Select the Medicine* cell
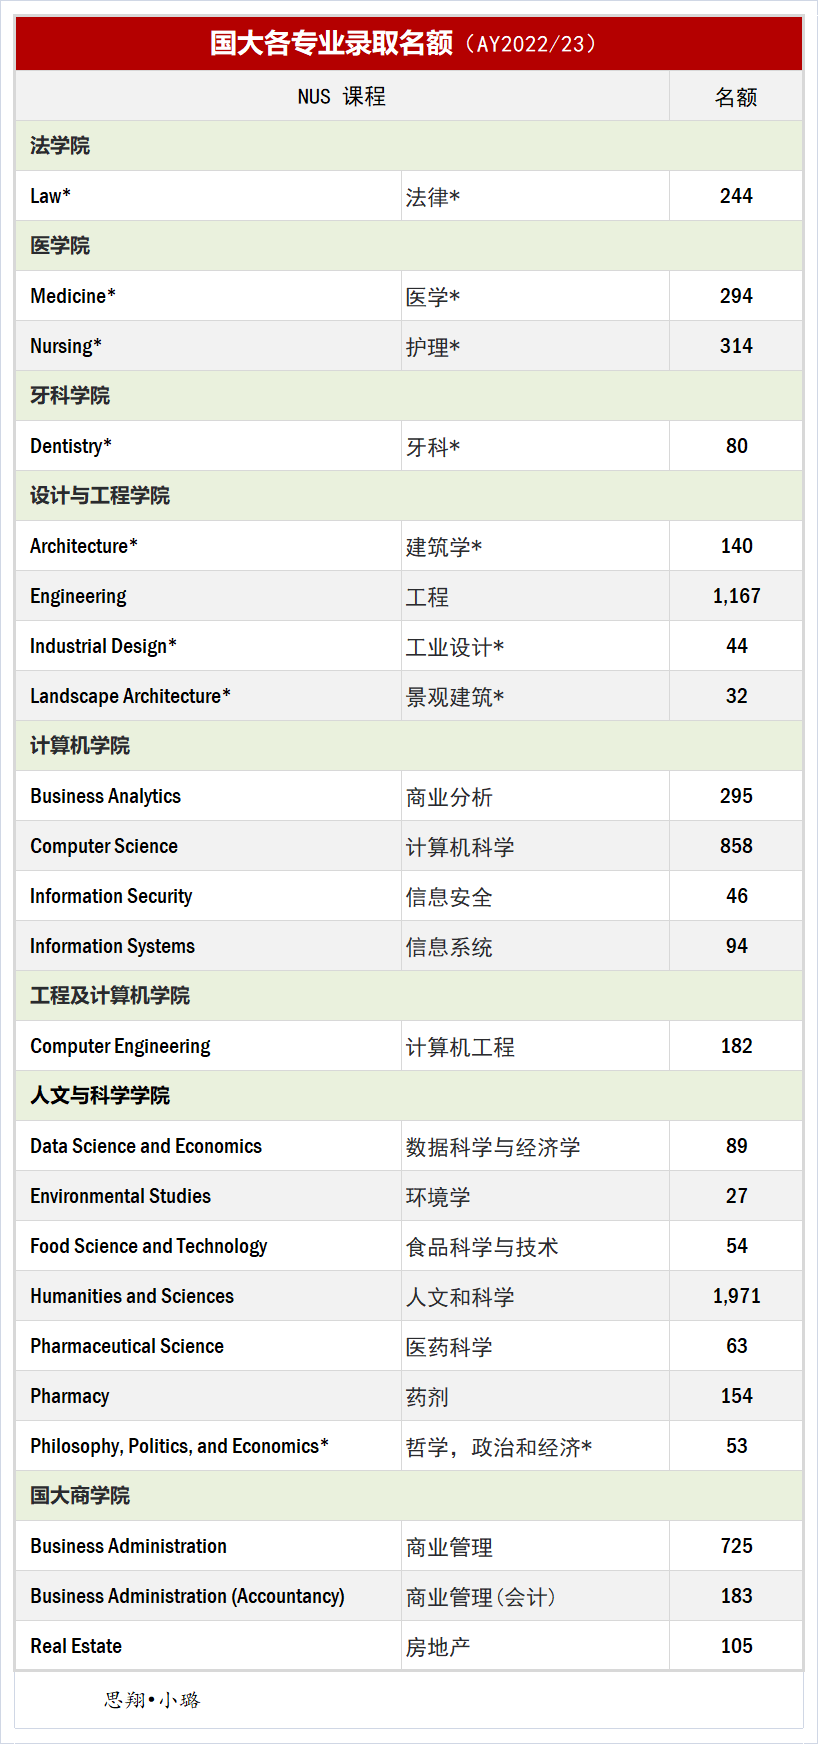818x1744 pixels. coord(208,296)
